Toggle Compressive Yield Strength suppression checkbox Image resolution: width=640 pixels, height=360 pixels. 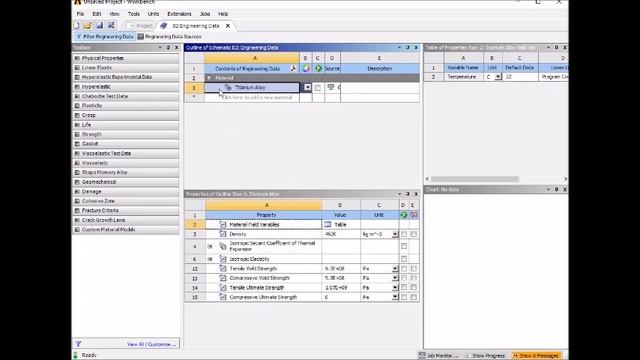pyautogui.click(x=404, y=278)
